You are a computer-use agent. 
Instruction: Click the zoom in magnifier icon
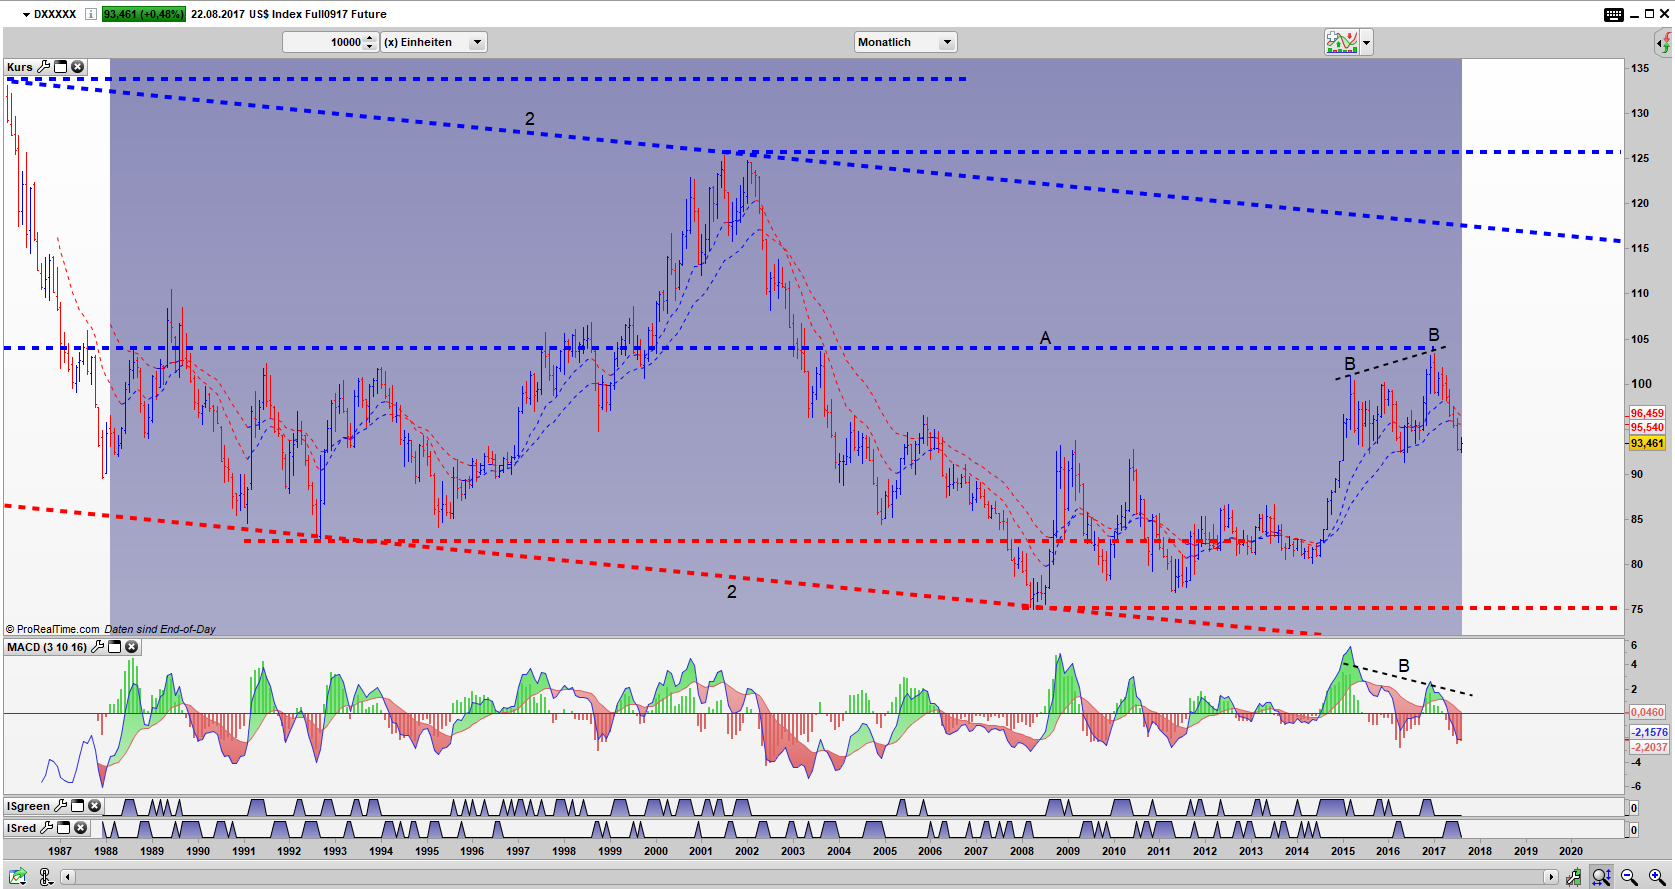pyautogui.click(x=1656, y=877)
